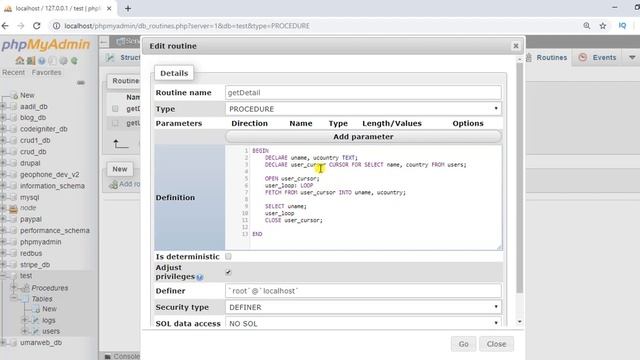
Task: Collapse the test database node
Action: pos(3,276)
